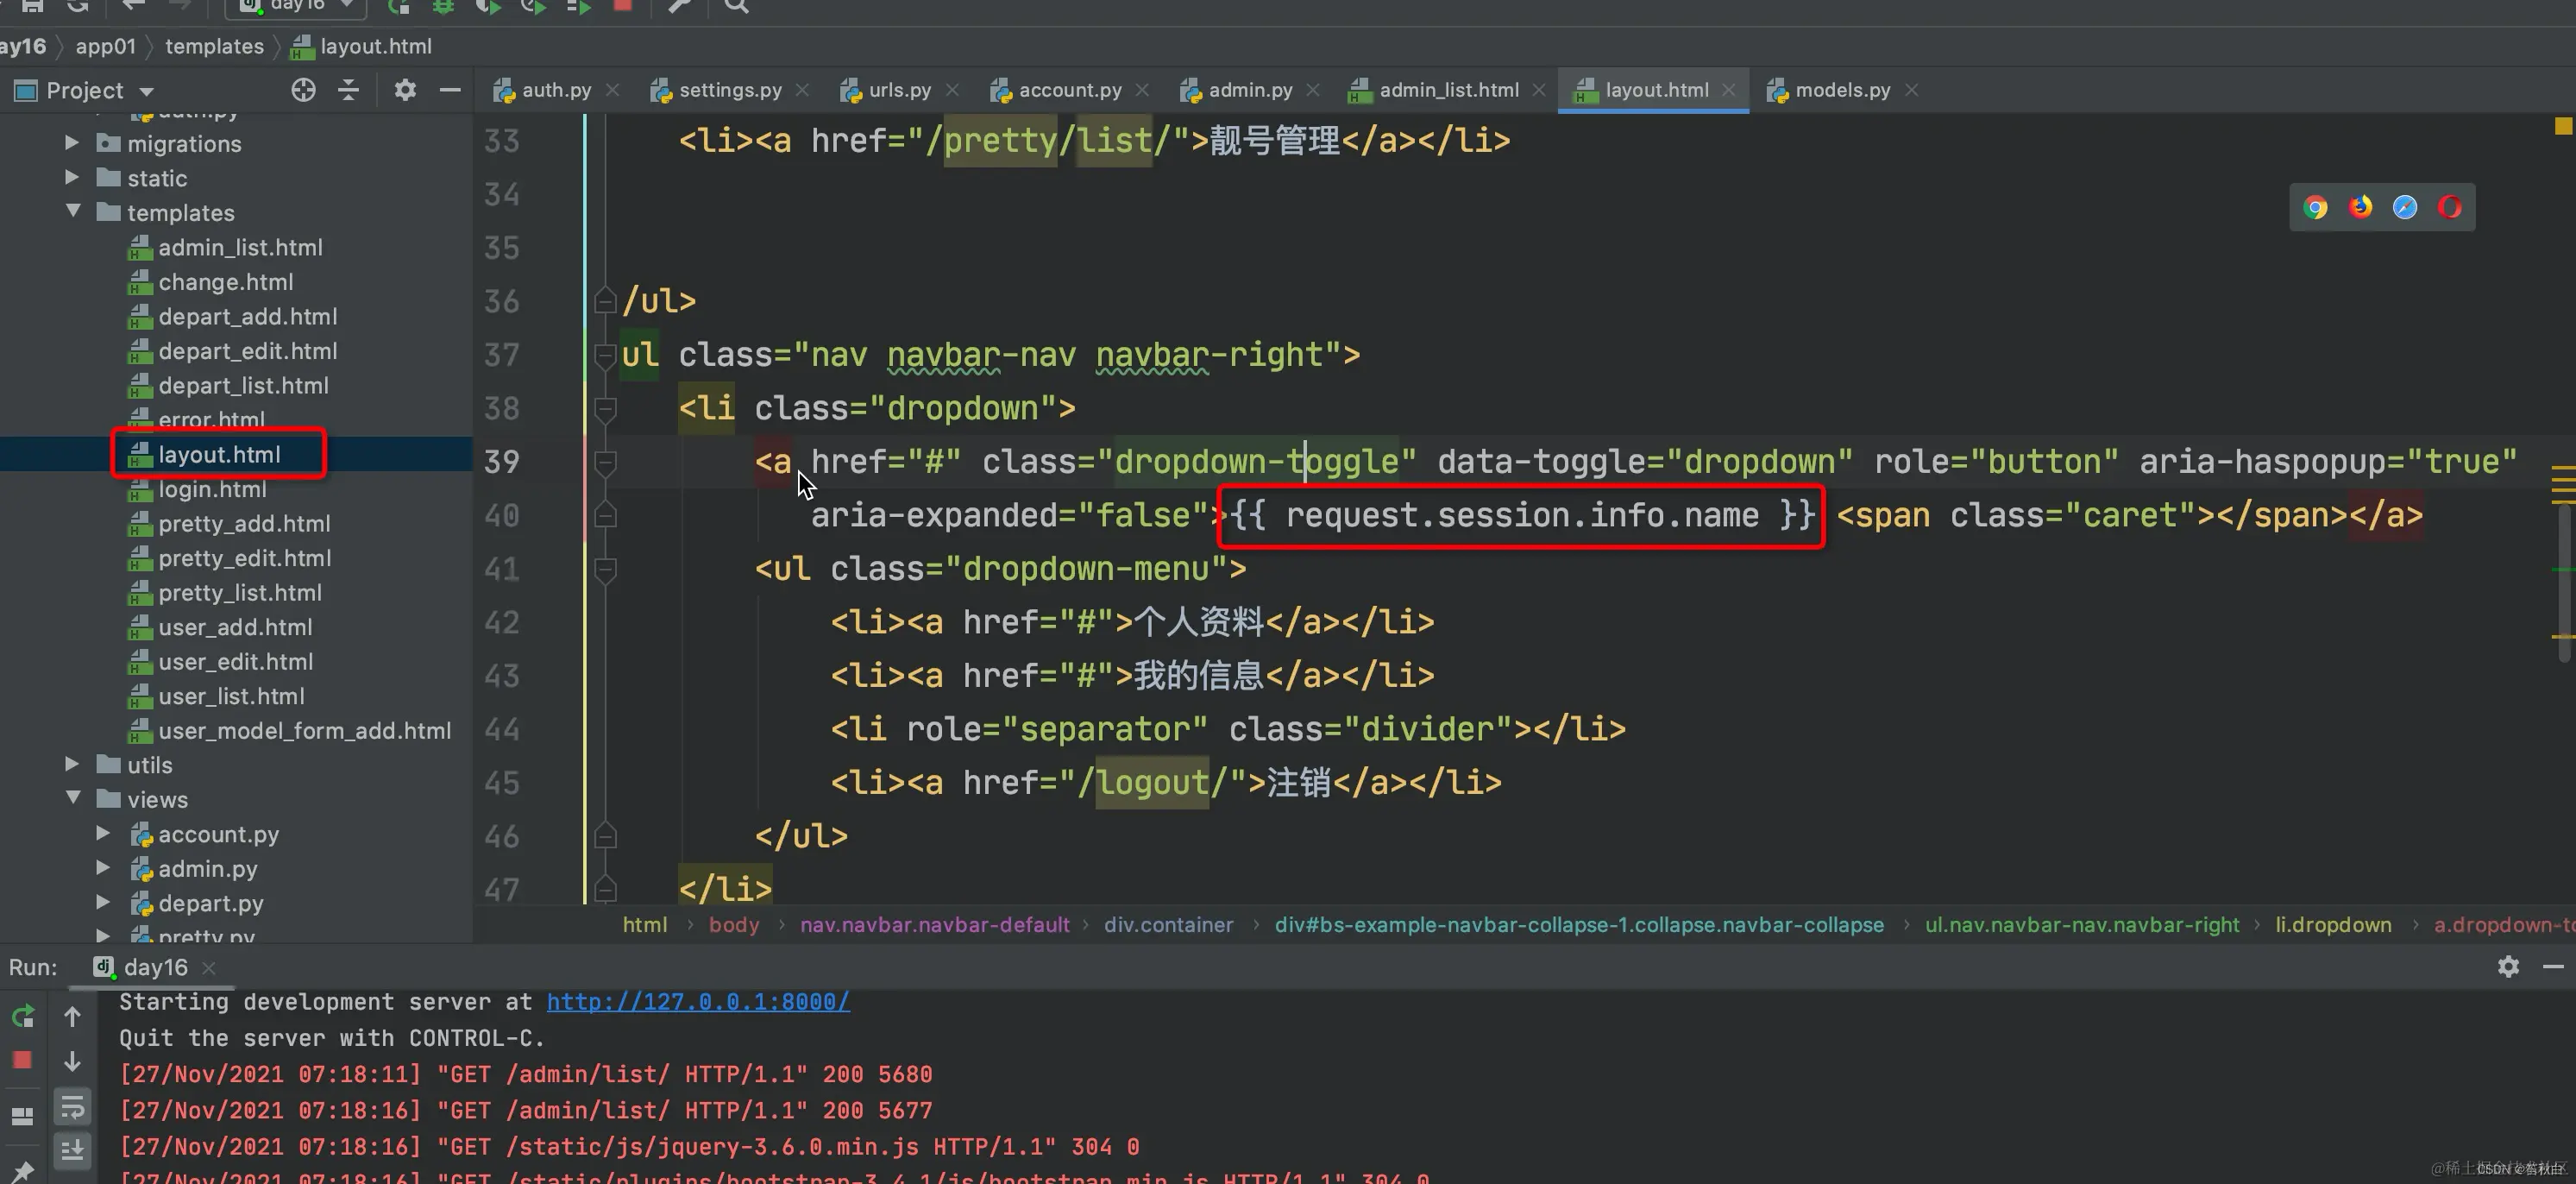Image resolution: width=2576 pixels, height=1184 pixels.
Task: Open the Project view dropdown
Action: [x=146, y=91]
